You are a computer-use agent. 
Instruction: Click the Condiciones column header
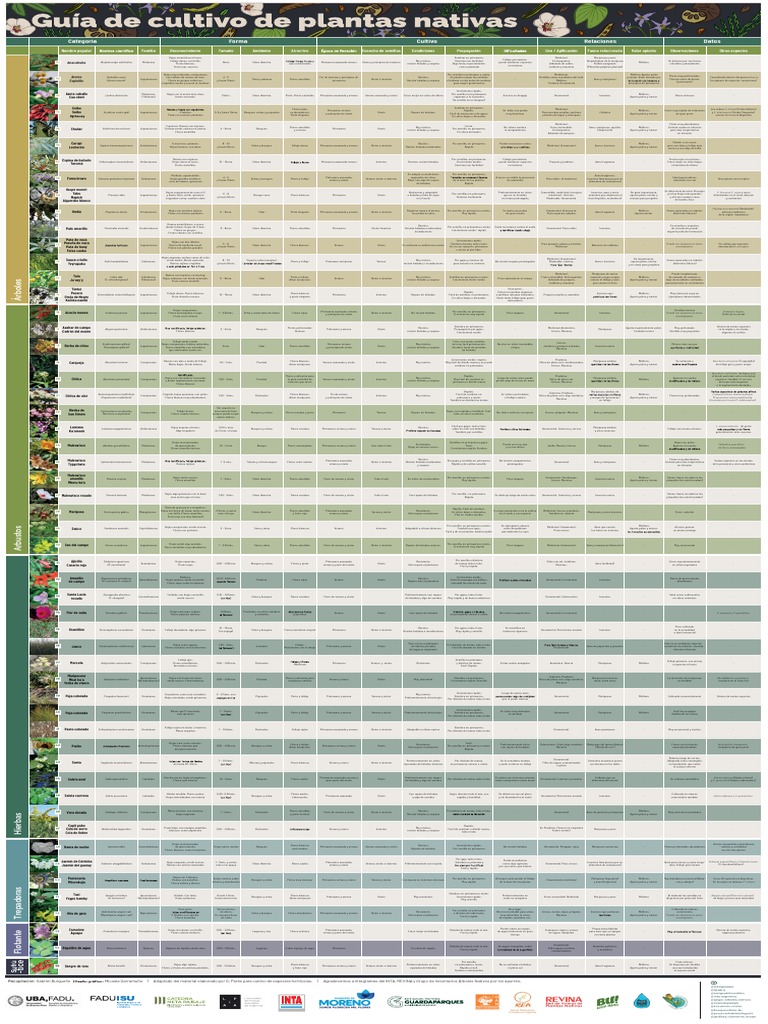[423, 50]
